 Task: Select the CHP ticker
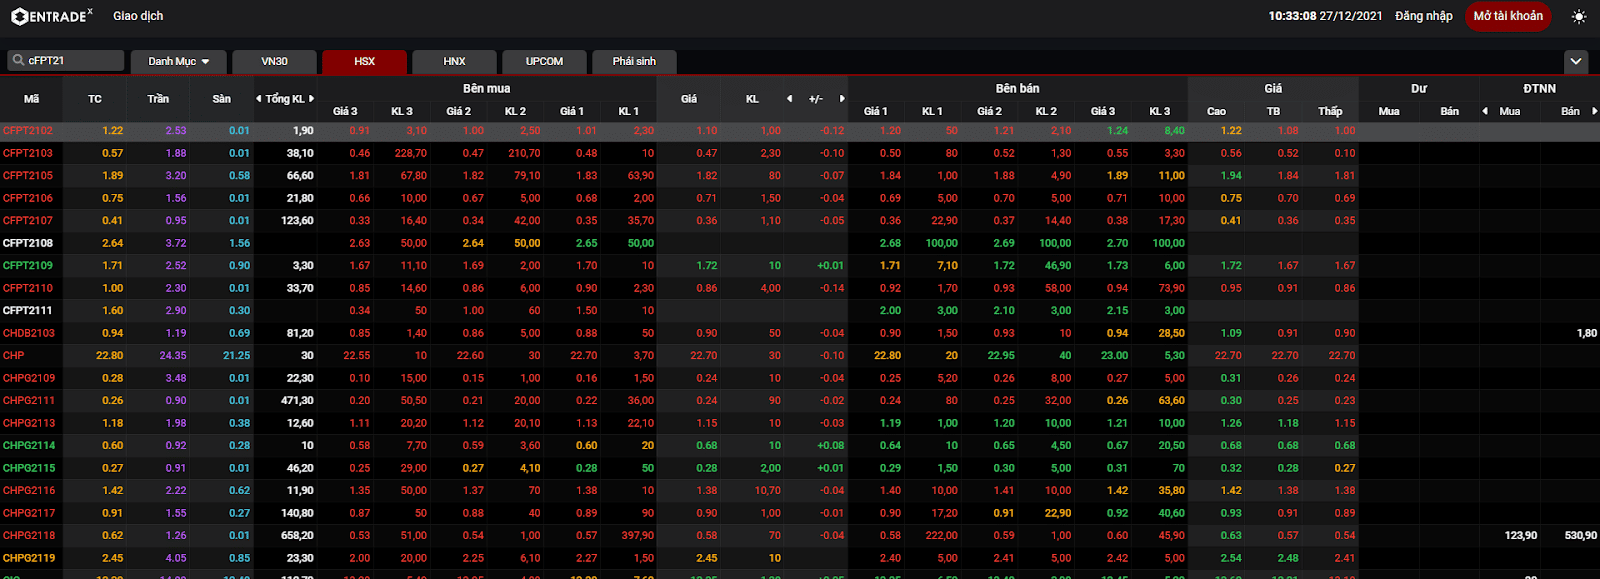14,356
